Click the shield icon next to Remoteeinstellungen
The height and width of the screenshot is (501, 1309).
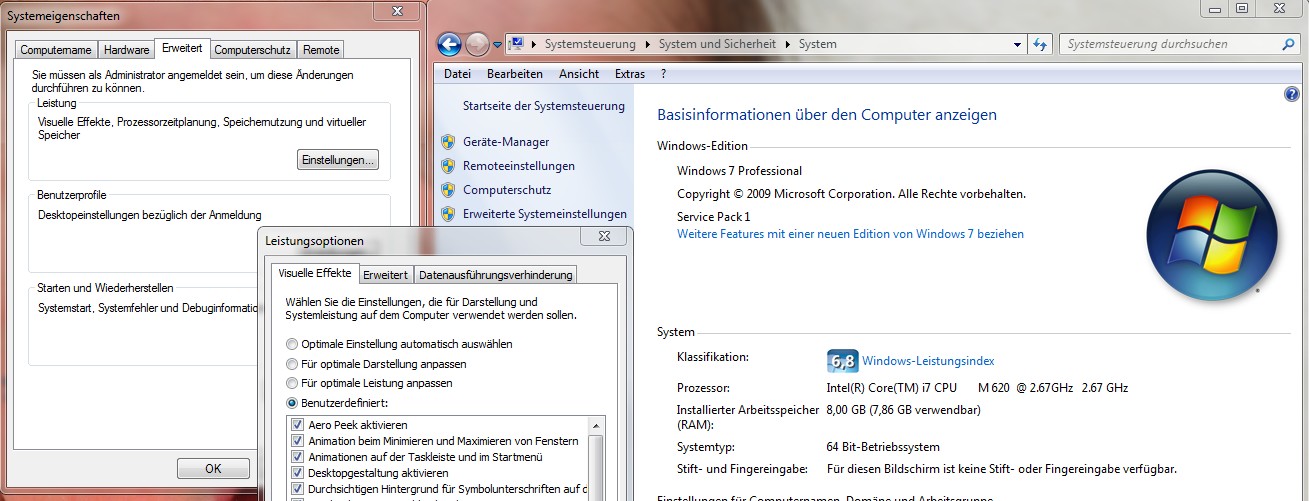(x=448, y=166)
